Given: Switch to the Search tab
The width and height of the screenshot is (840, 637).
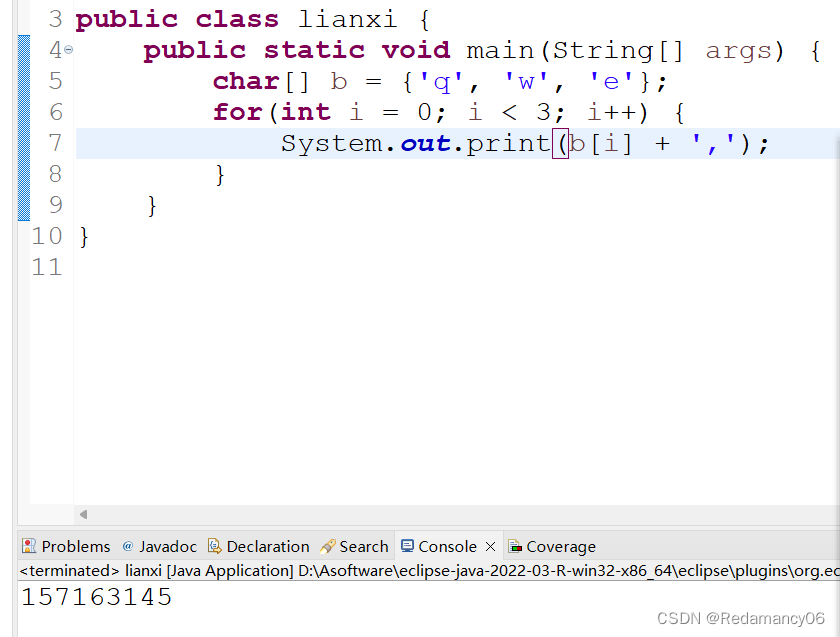Looking at the screenshot, I should point(355,546).
